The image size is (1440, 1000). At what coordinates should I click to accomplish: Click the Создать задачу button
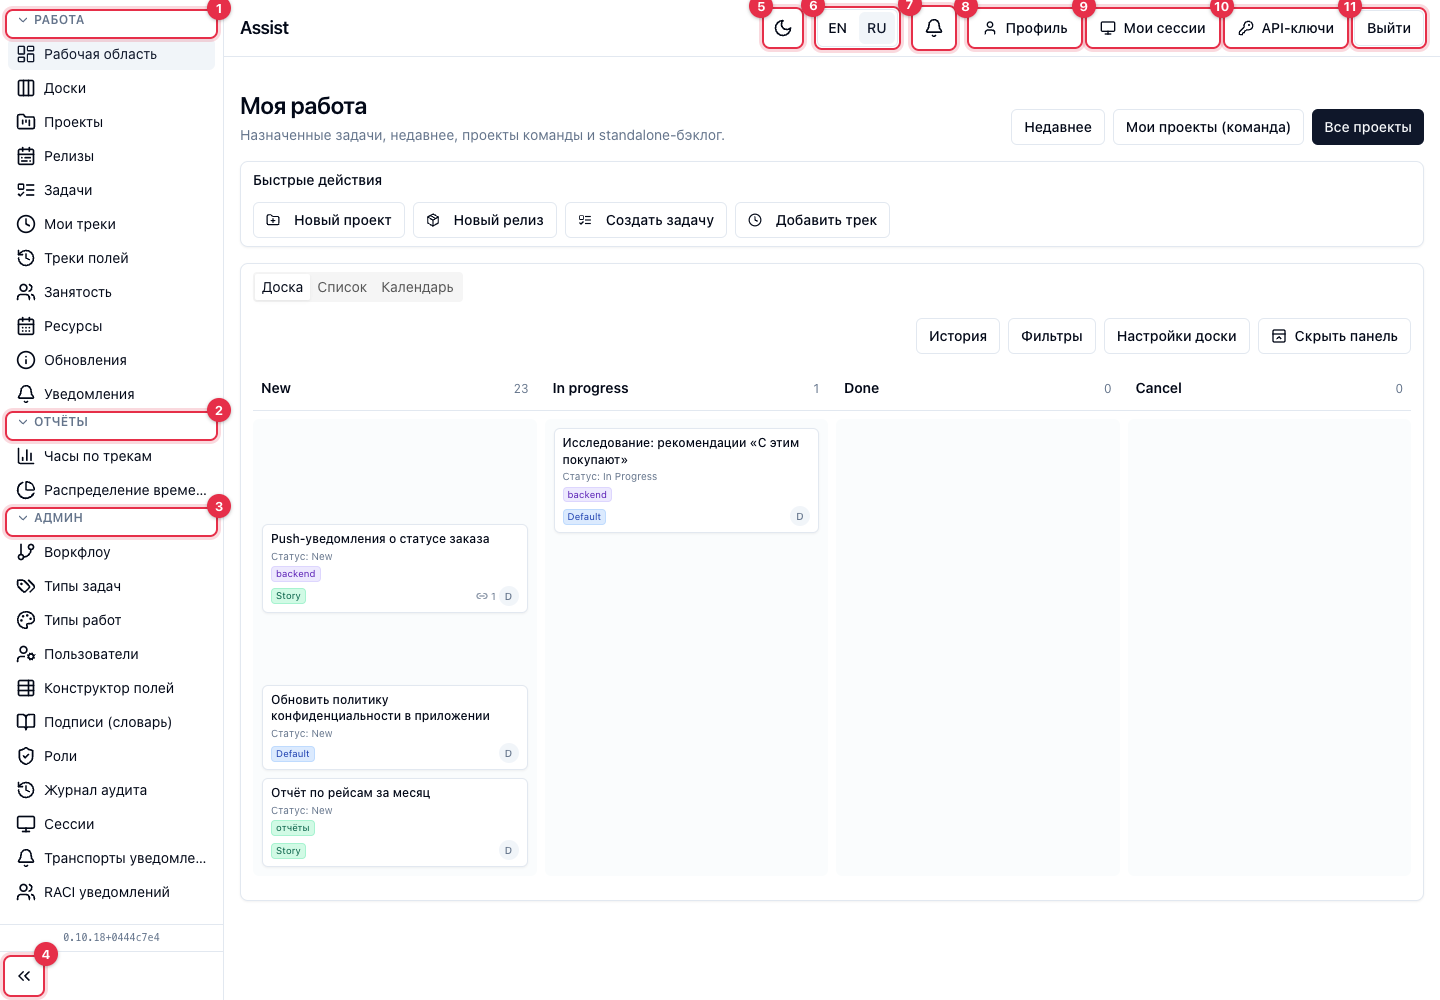(x=646, y=220)
